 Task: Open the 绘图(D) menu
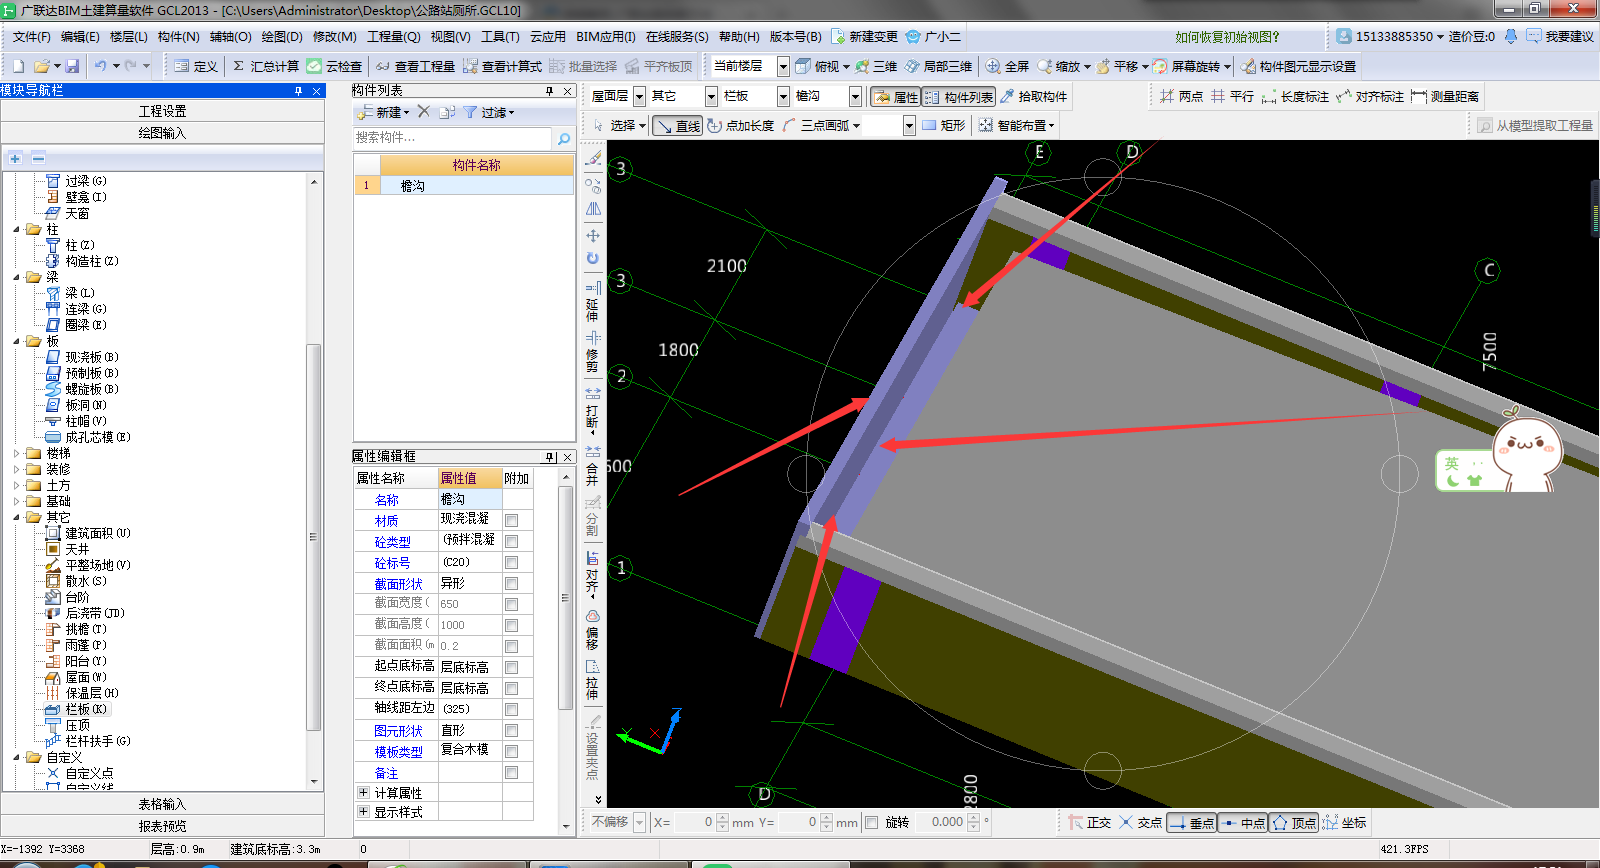point(282,36)
